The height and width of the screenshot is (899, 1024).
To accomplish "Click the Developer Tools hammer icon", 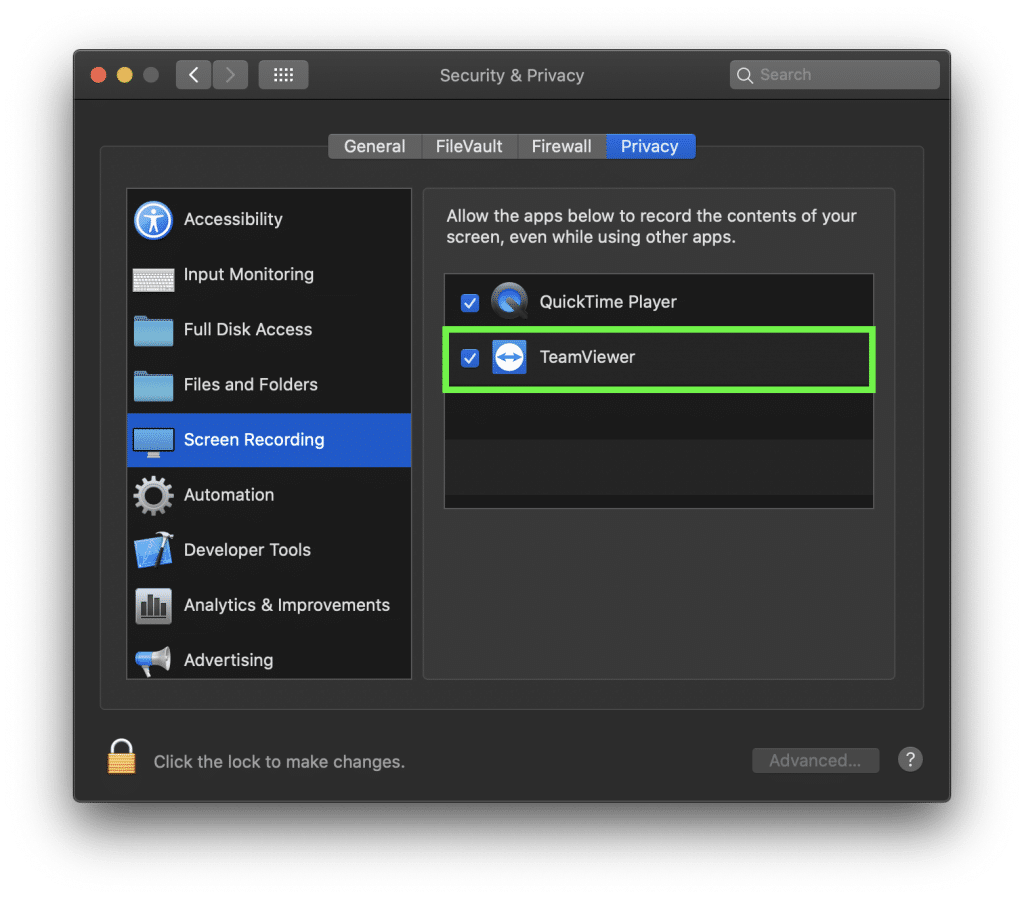I will [153, 550].
